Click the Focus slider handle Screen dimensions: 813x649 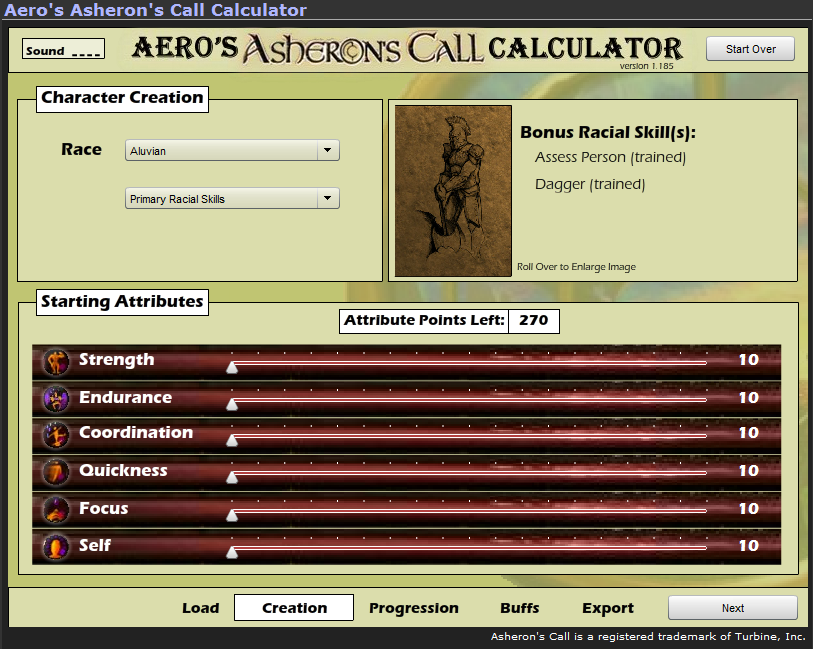[232, 515]
